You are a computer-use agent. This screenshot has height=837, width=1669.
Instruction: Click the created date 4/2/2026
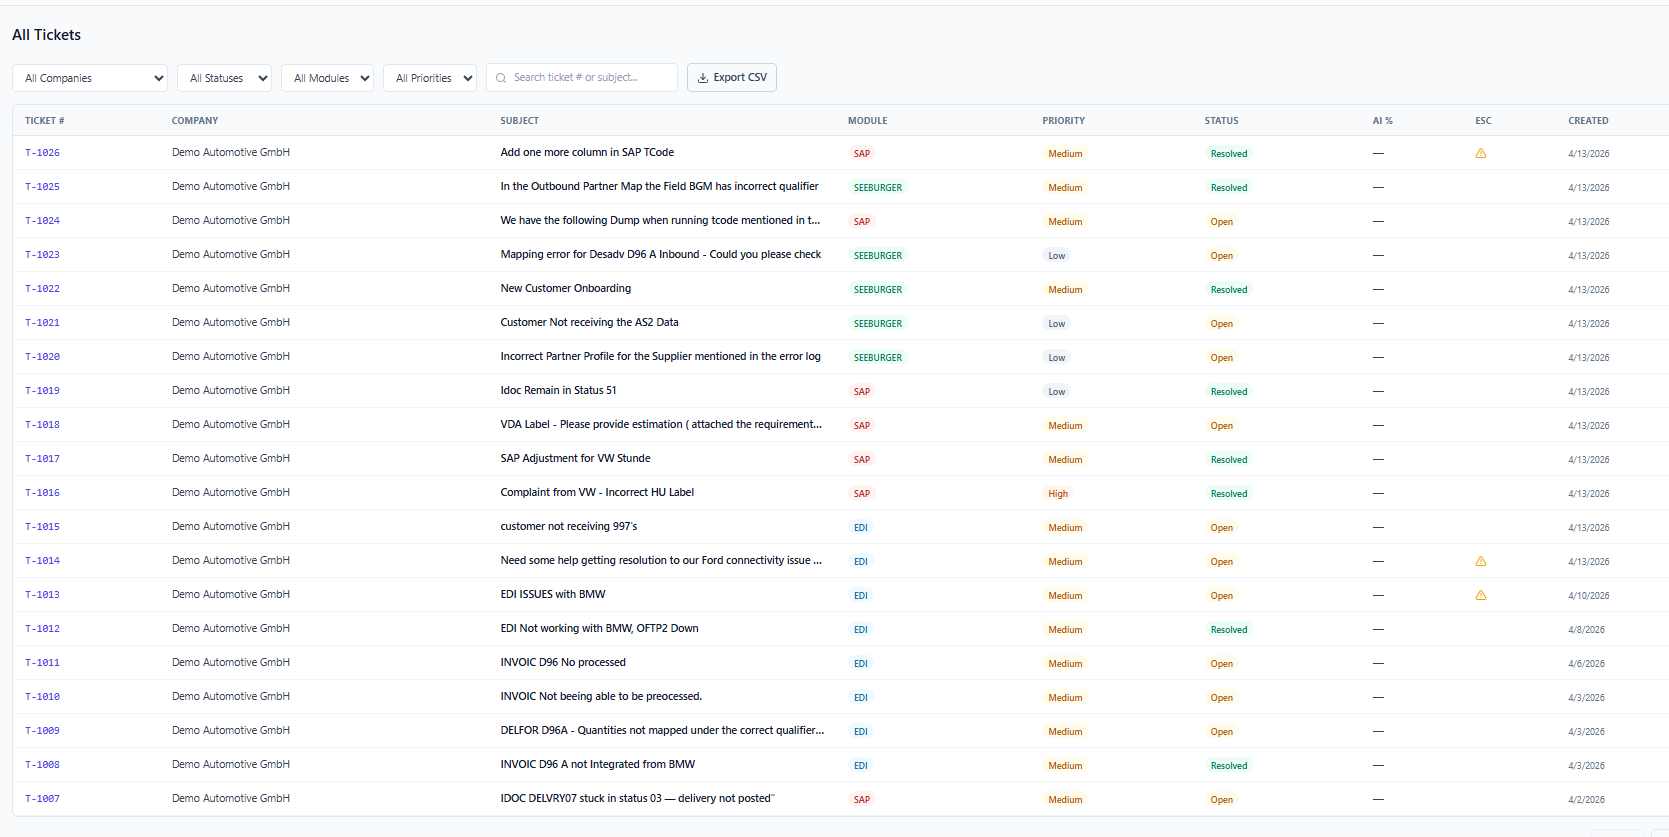pyautogui.click(x=1586, y=800)
